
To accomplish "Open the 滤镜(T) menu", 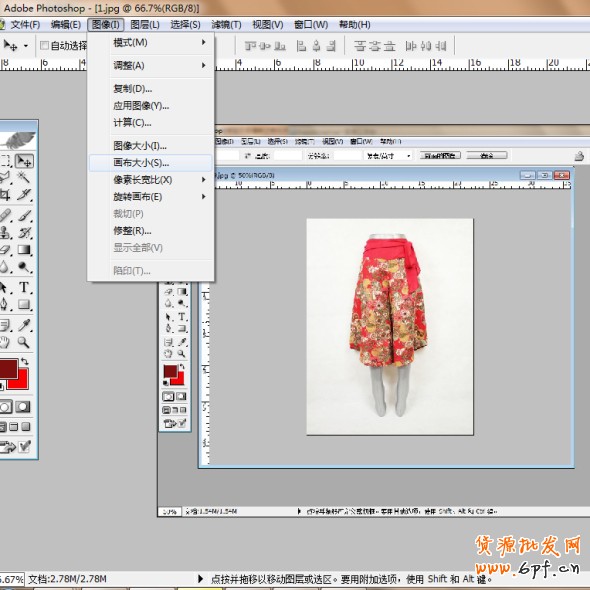I will click(226, 25).
